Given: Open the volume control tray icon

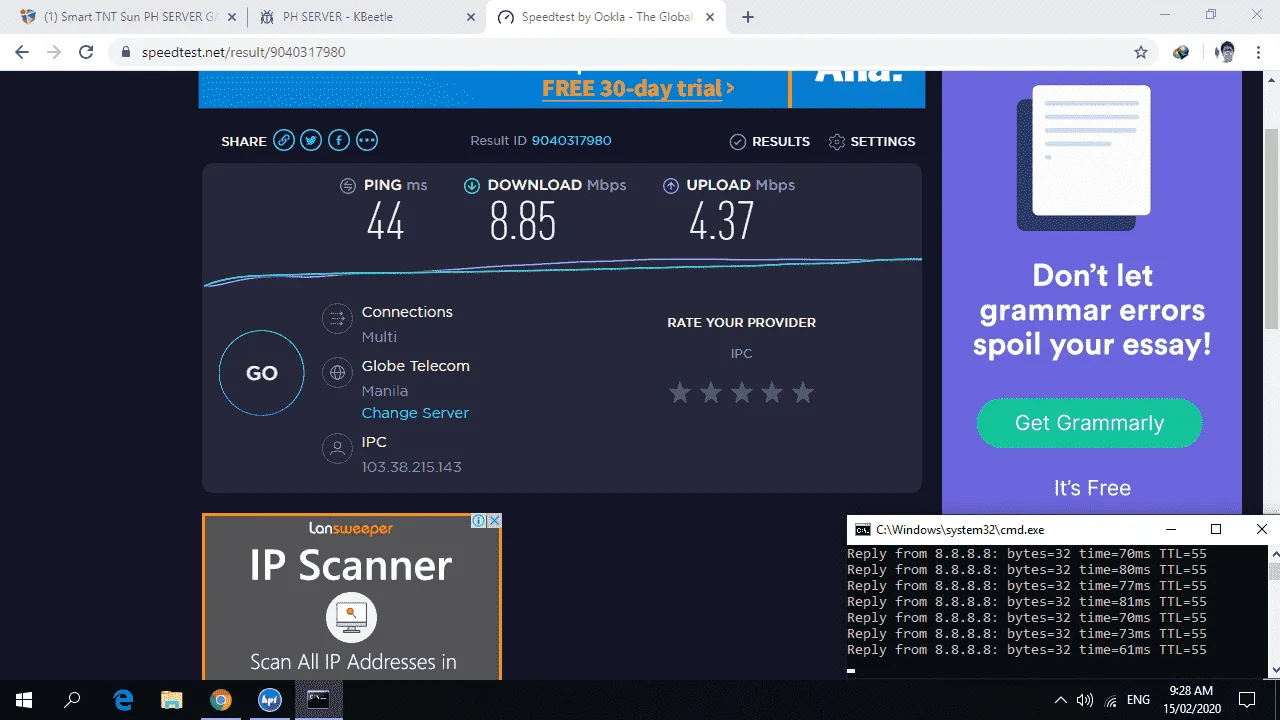Looking at the screenshot, I should (x=1084, y=700).
